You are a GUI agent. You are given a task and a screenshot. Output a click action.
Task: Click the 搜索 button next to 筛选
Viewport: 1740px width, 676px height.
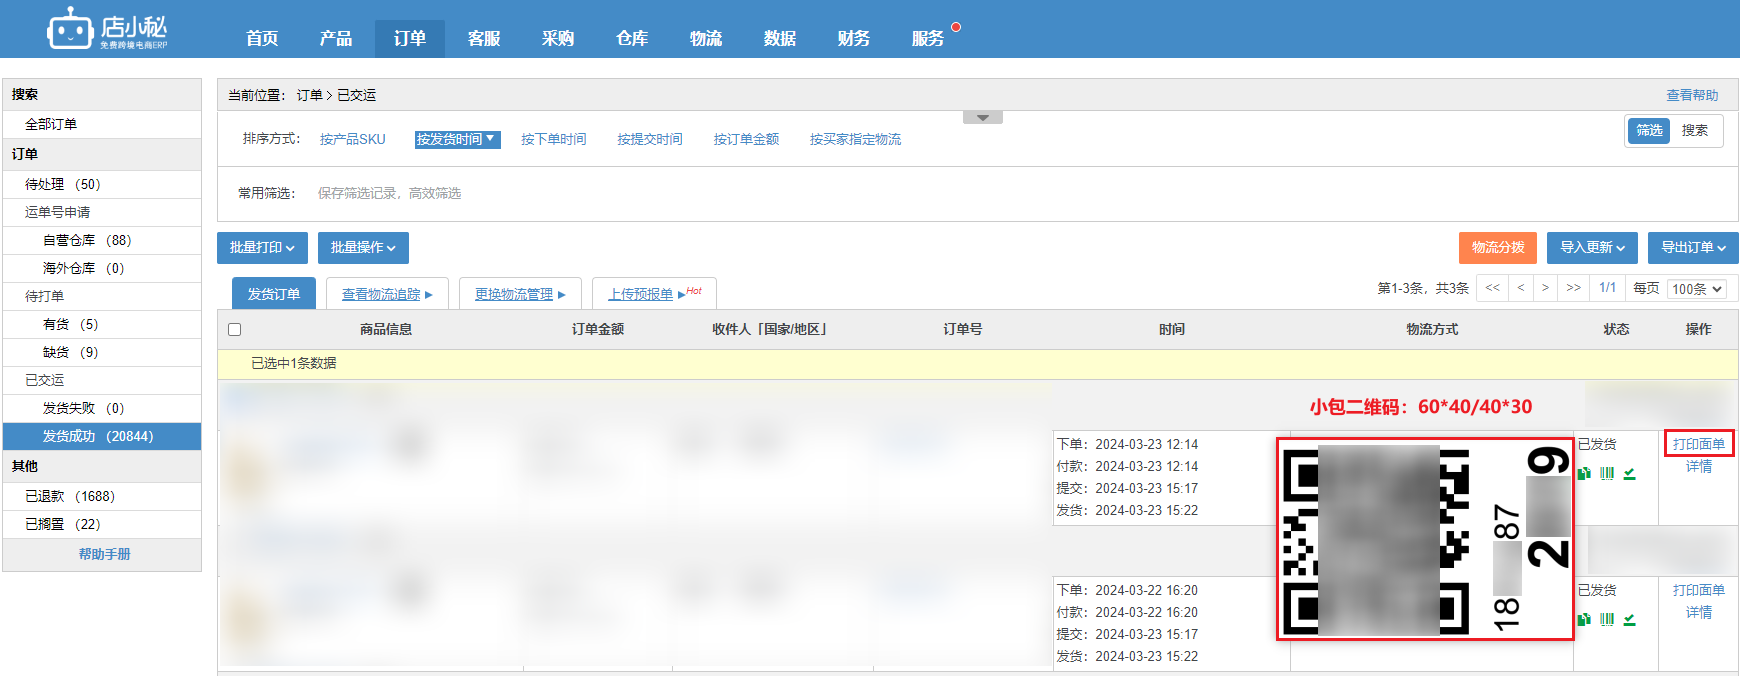(1695, 131)
